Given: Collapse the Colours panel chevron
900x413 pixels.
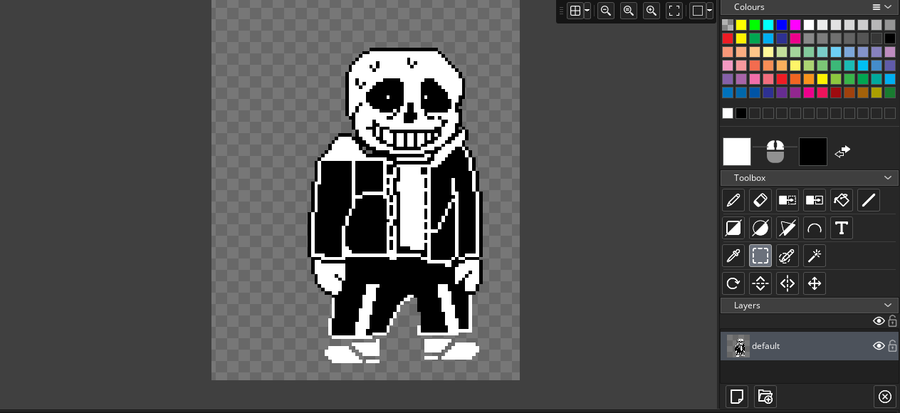Looking at the screenshot, I should (889, 7).
